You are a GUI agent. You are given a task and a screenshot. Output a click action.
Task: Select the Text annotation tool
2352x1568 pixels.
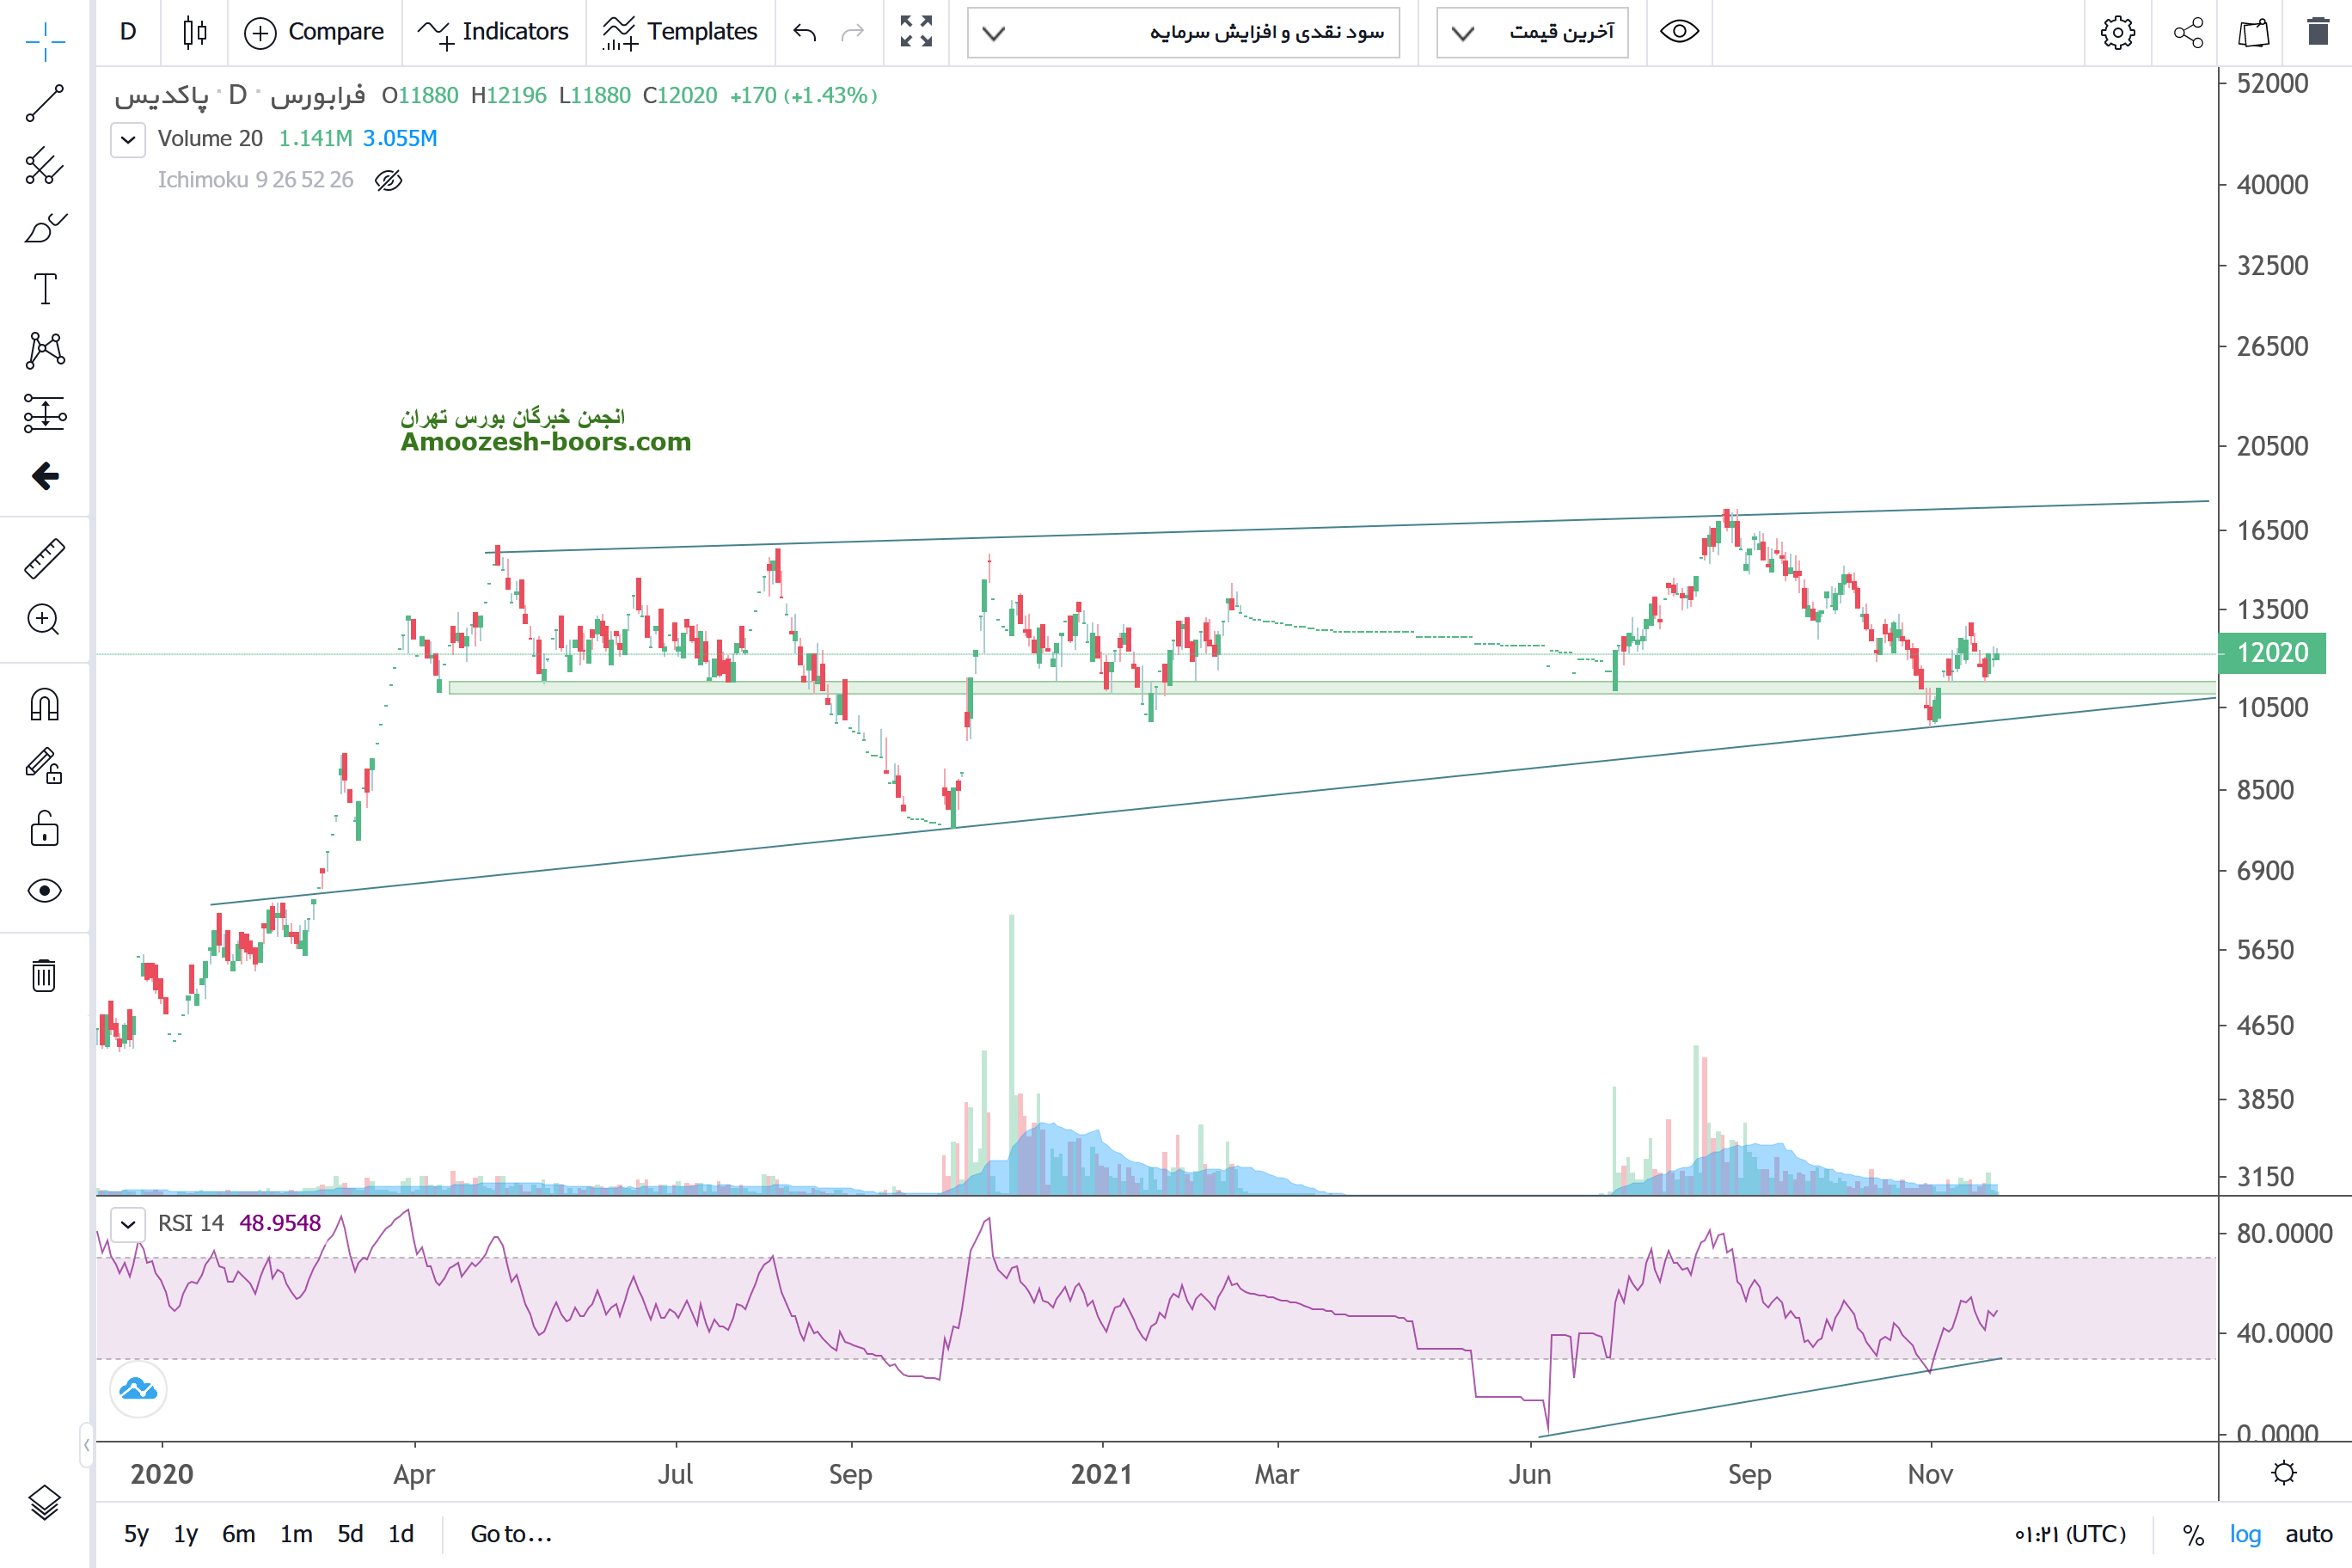coord(45,289)
